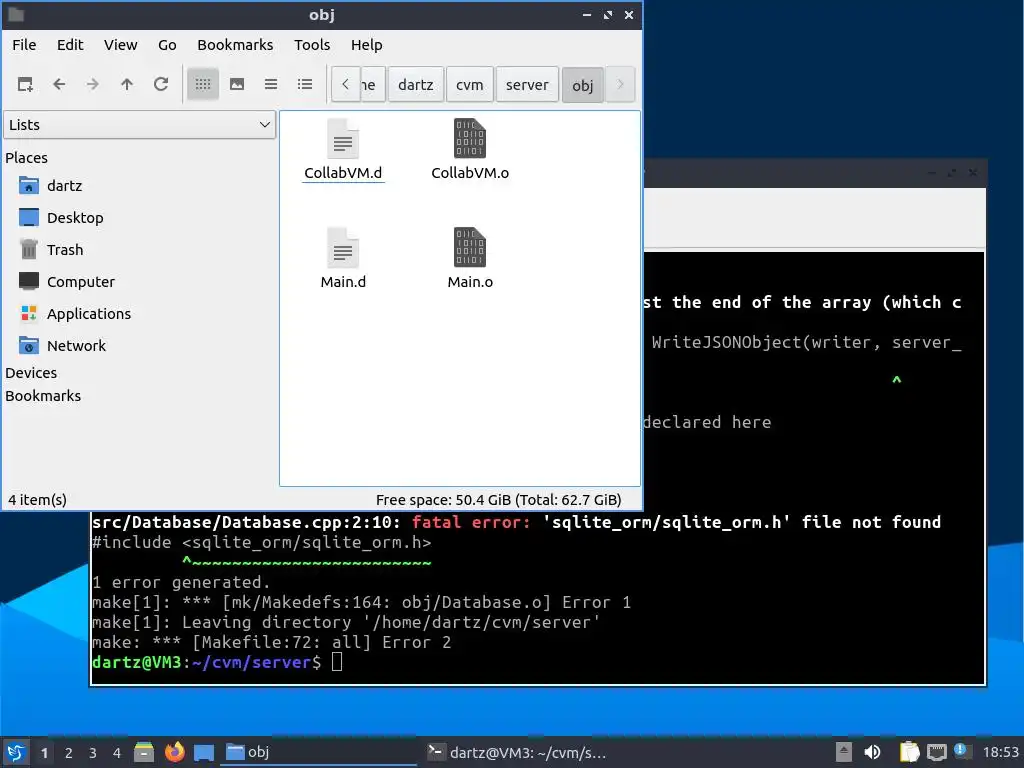The height and width of the screenshot is (768, 1024).
Task: Open dartz home in Places
Action: coord(64,186)
